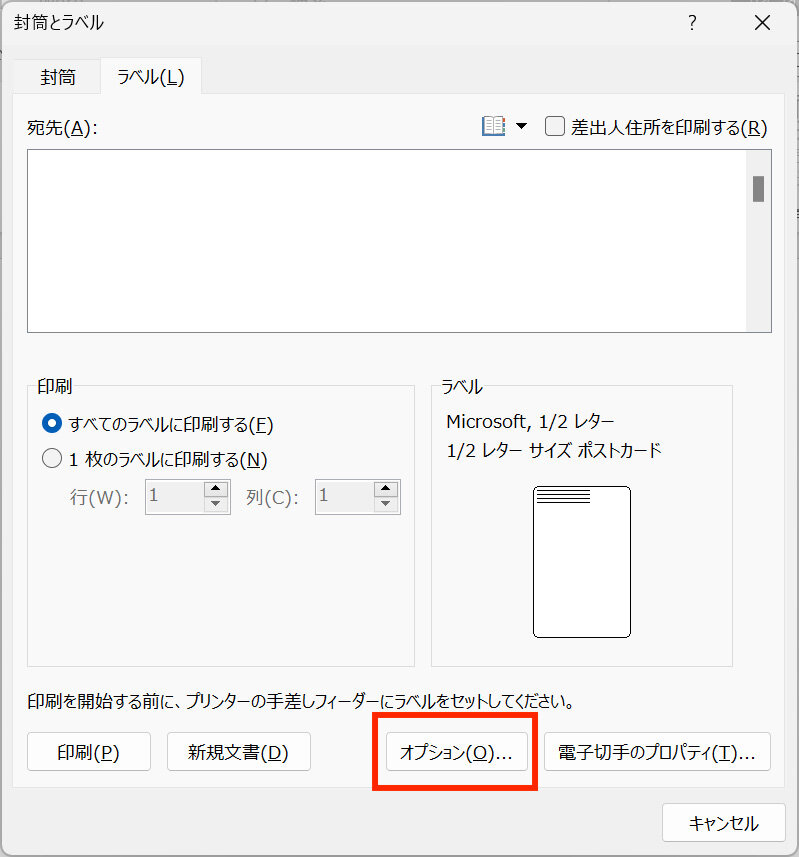The image size is (799, 857).
Task: Enable 差出人住所を印刷する checkbox
Action: pos(555,126)
